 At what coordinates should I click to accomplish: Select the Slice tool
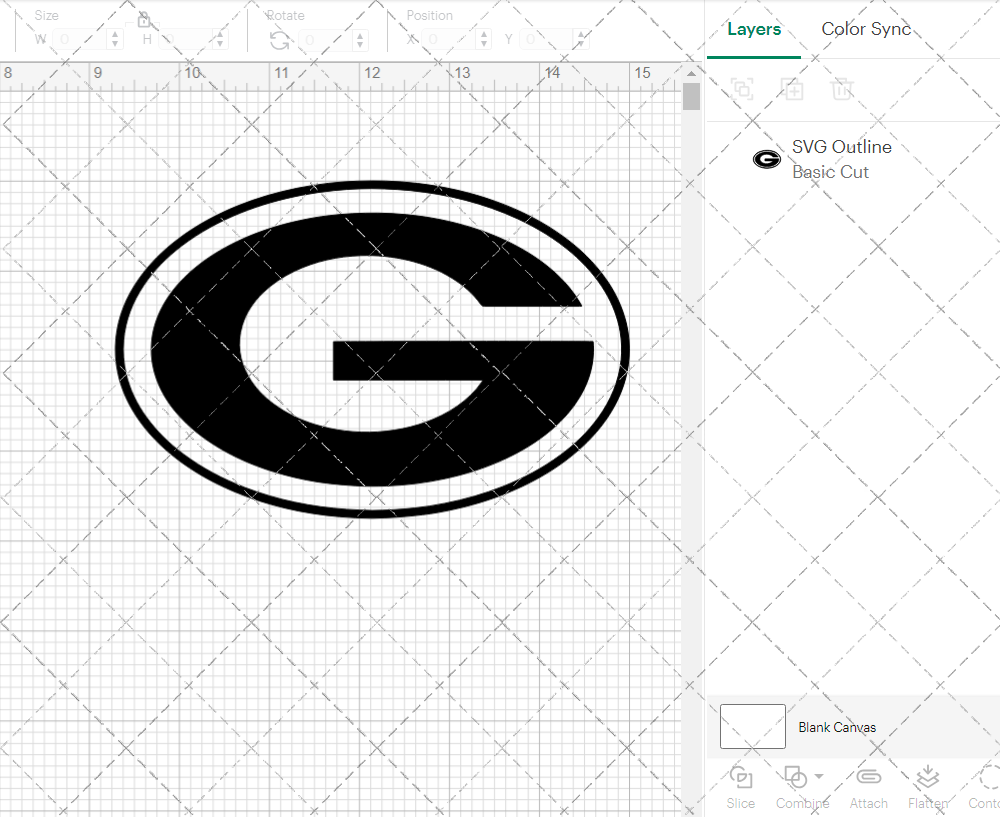click(x=740, y=785)
